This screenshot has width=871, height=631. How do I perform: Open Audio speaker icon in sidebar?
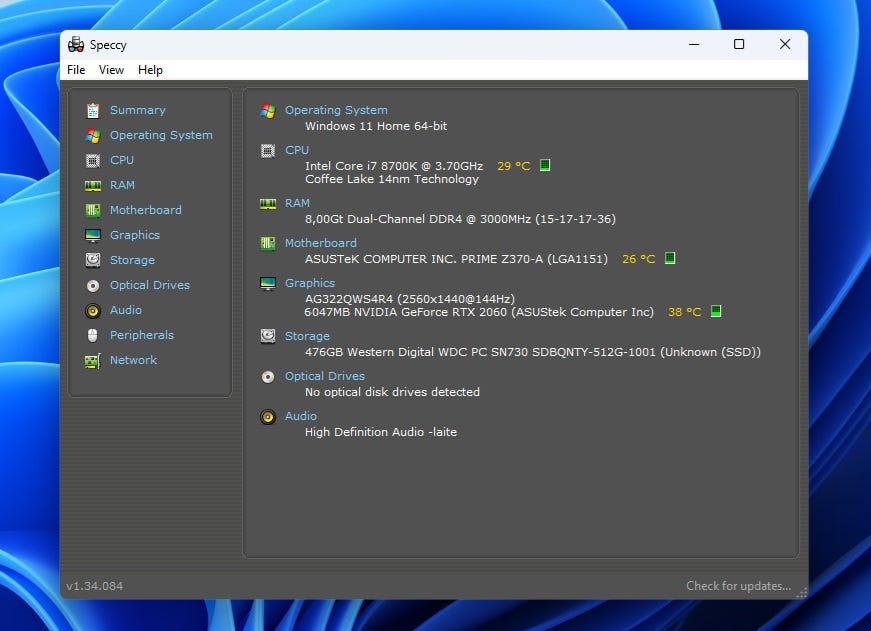(93, 311)
